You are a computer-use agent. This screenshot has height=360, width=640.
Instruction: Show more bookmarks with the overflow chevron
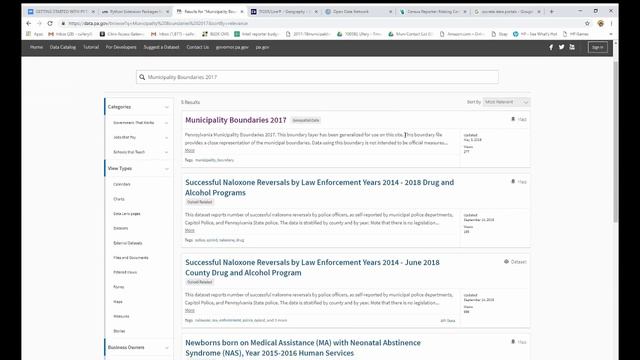point(611,34)
